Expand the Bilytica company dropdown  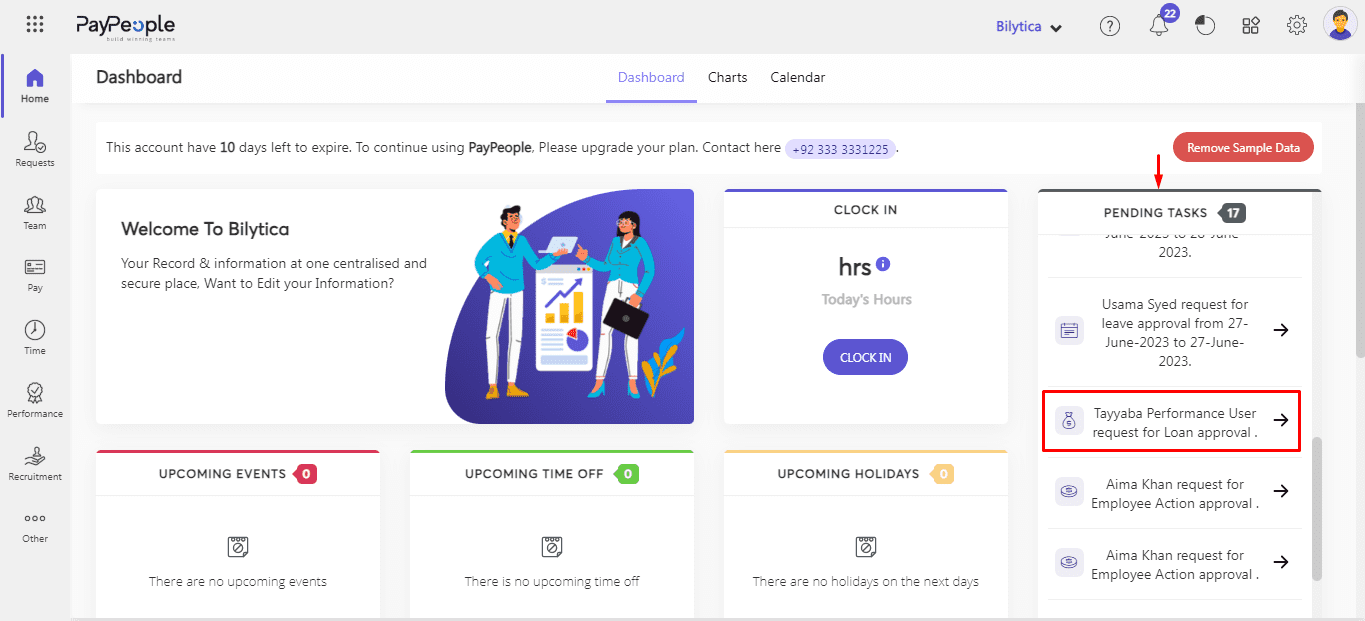pyautogui.click(x=1029, y=27)
